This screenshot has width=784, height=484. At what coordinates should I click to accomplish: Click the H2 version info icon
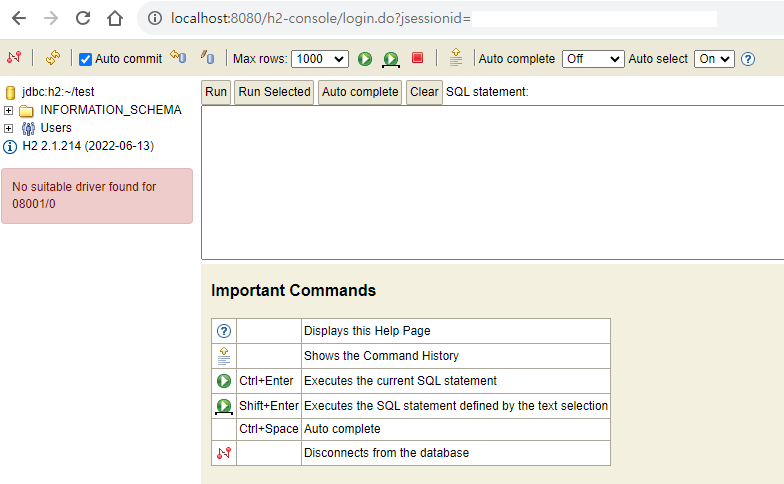[10, 146]
